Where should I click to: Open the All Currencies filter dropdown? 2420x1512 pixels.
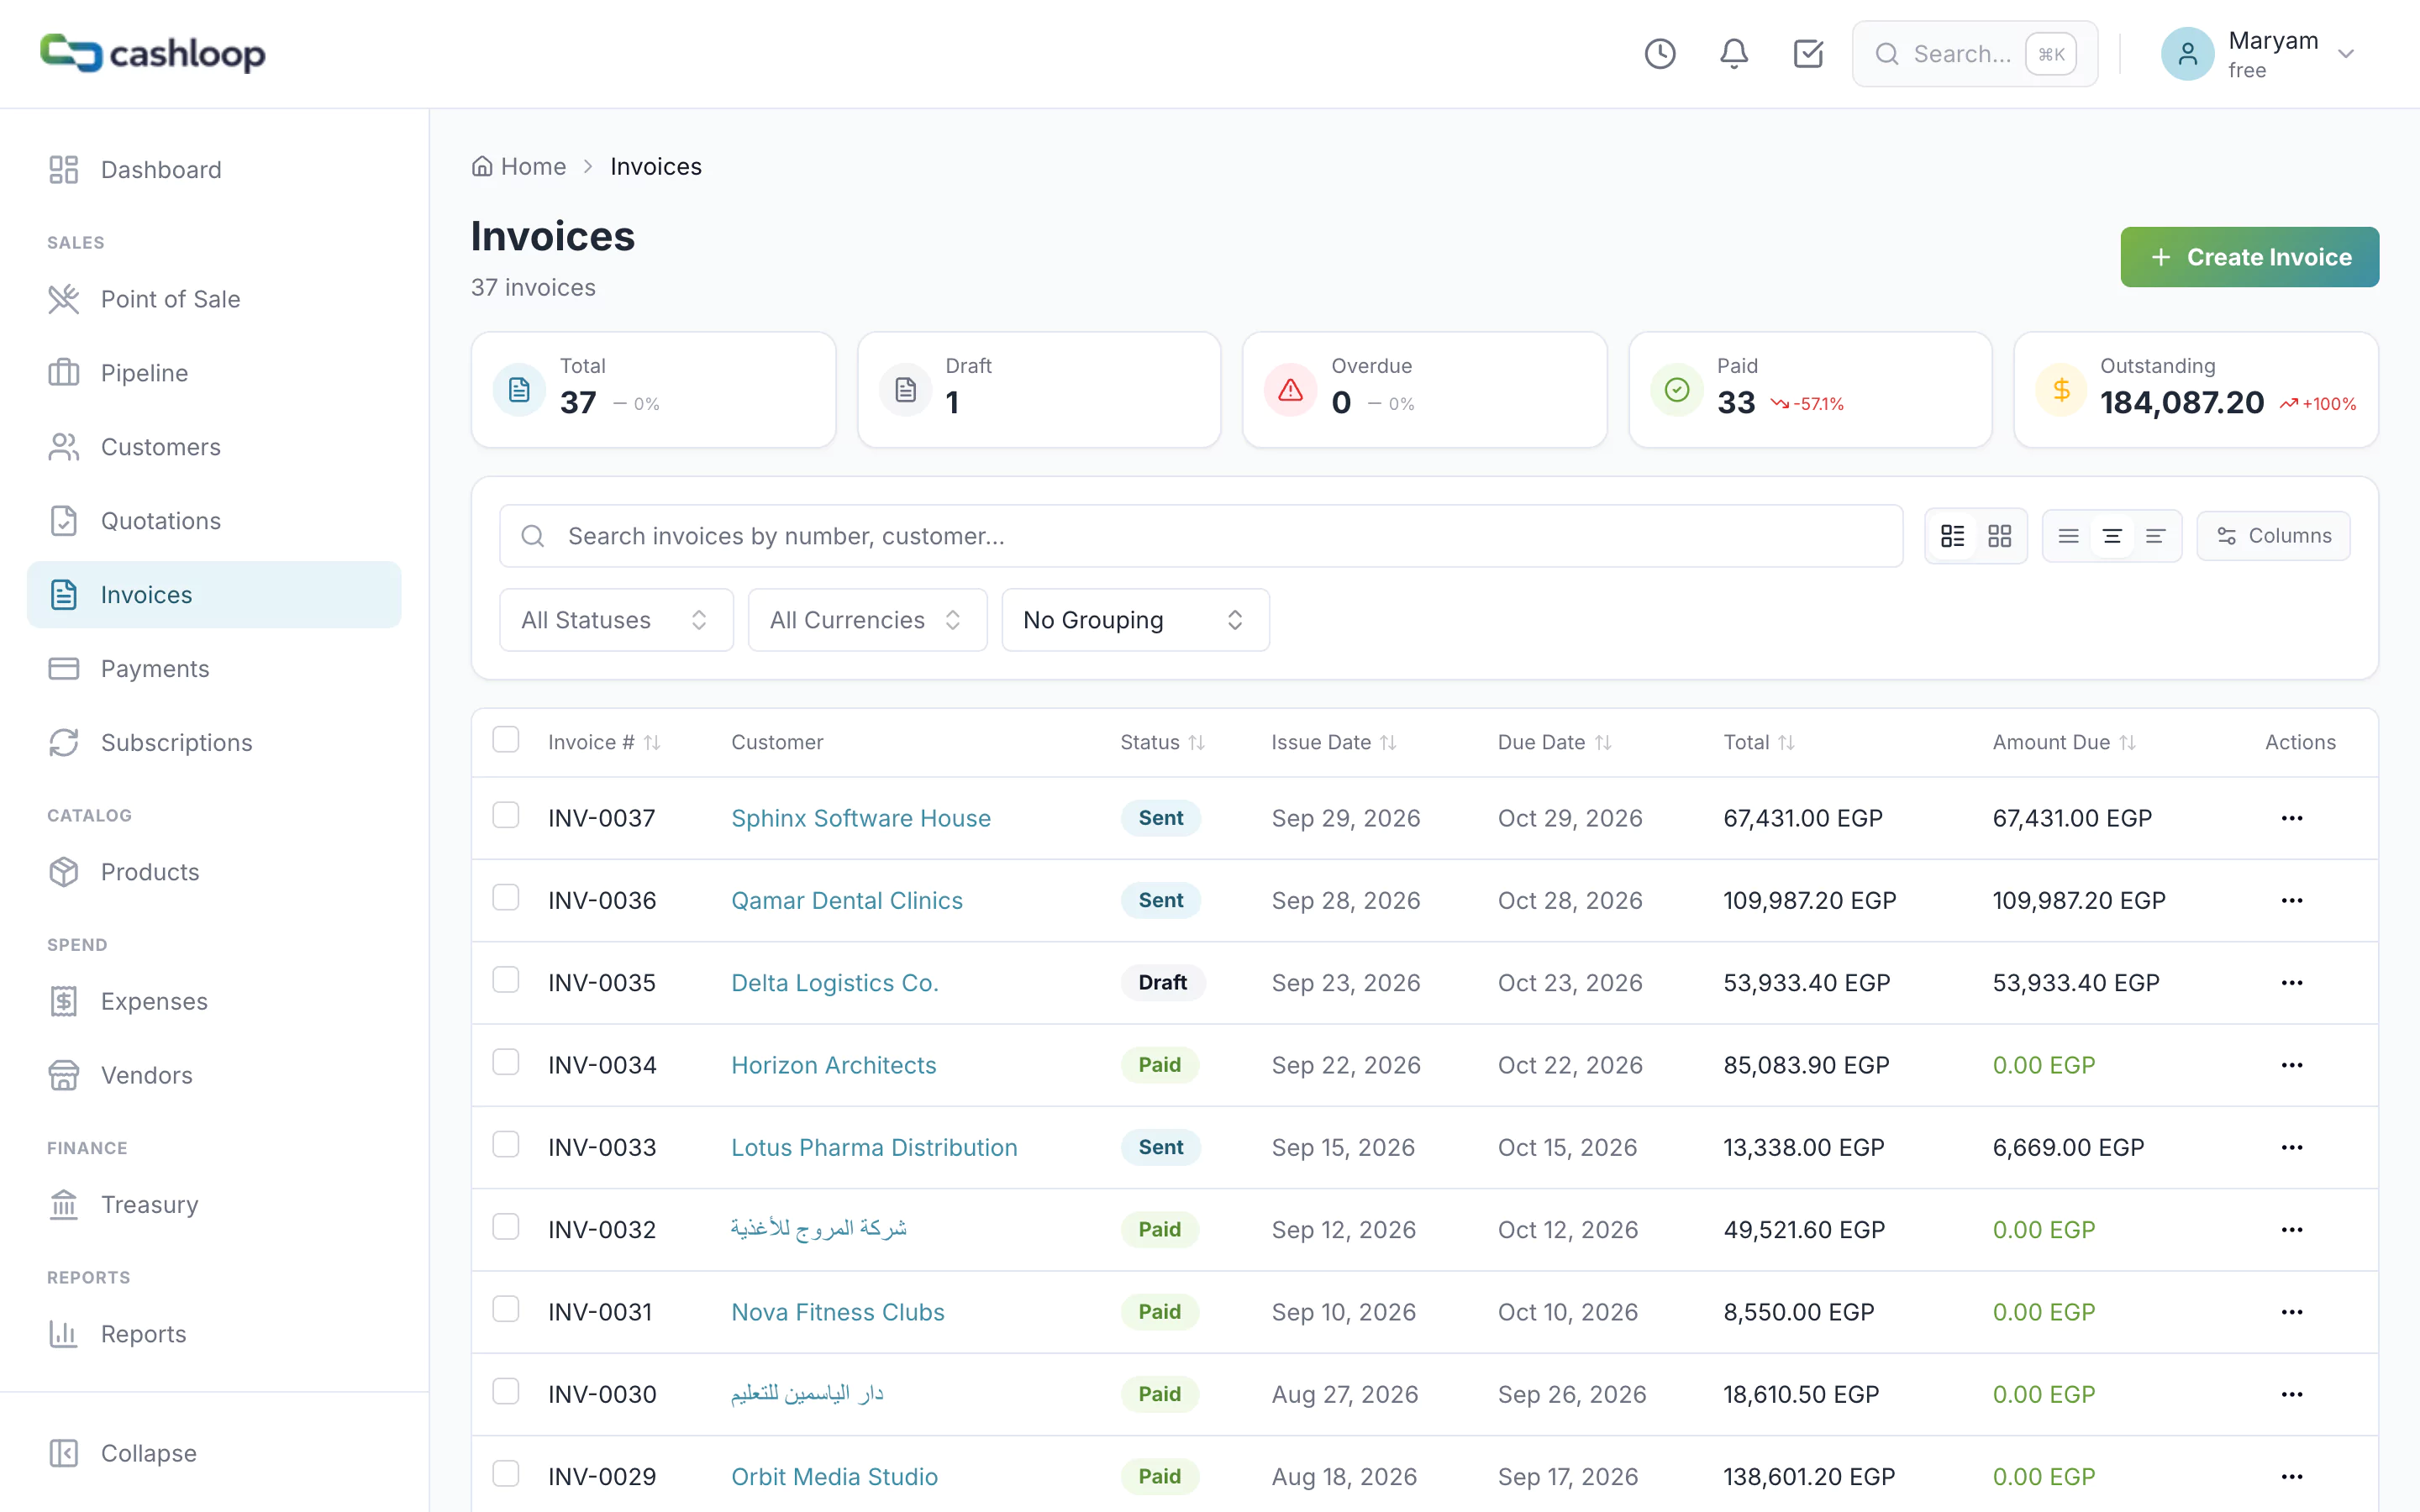point(867,620)
